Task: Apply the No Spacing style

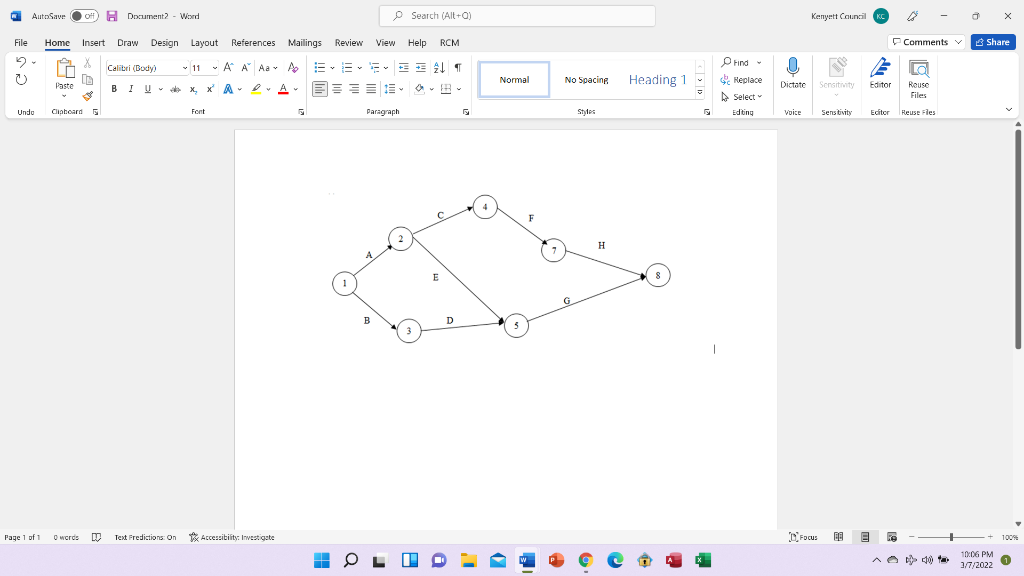Action: tap(586, 80)
